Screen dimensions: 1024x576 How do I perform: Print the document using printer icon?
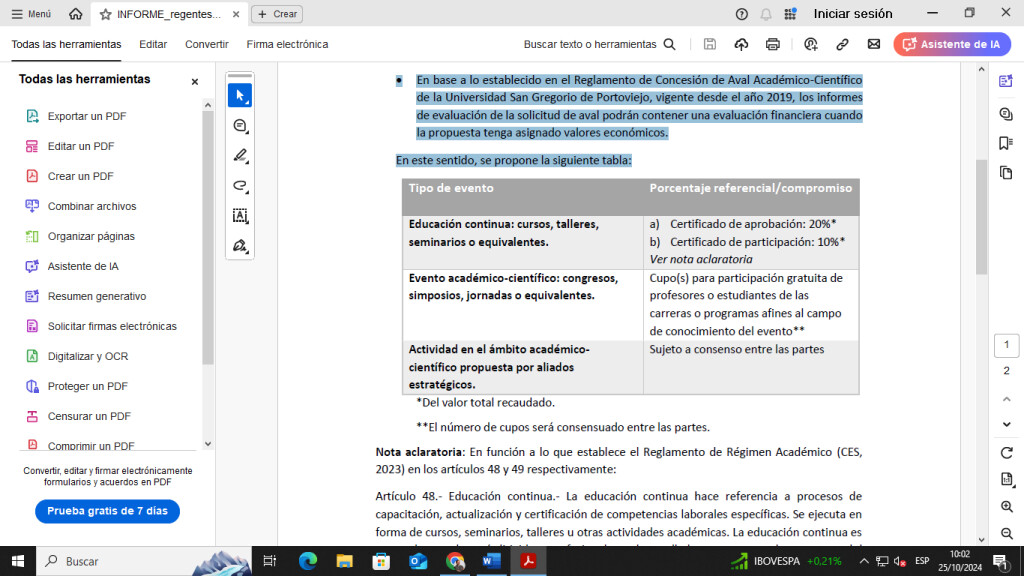click(773, 44)
